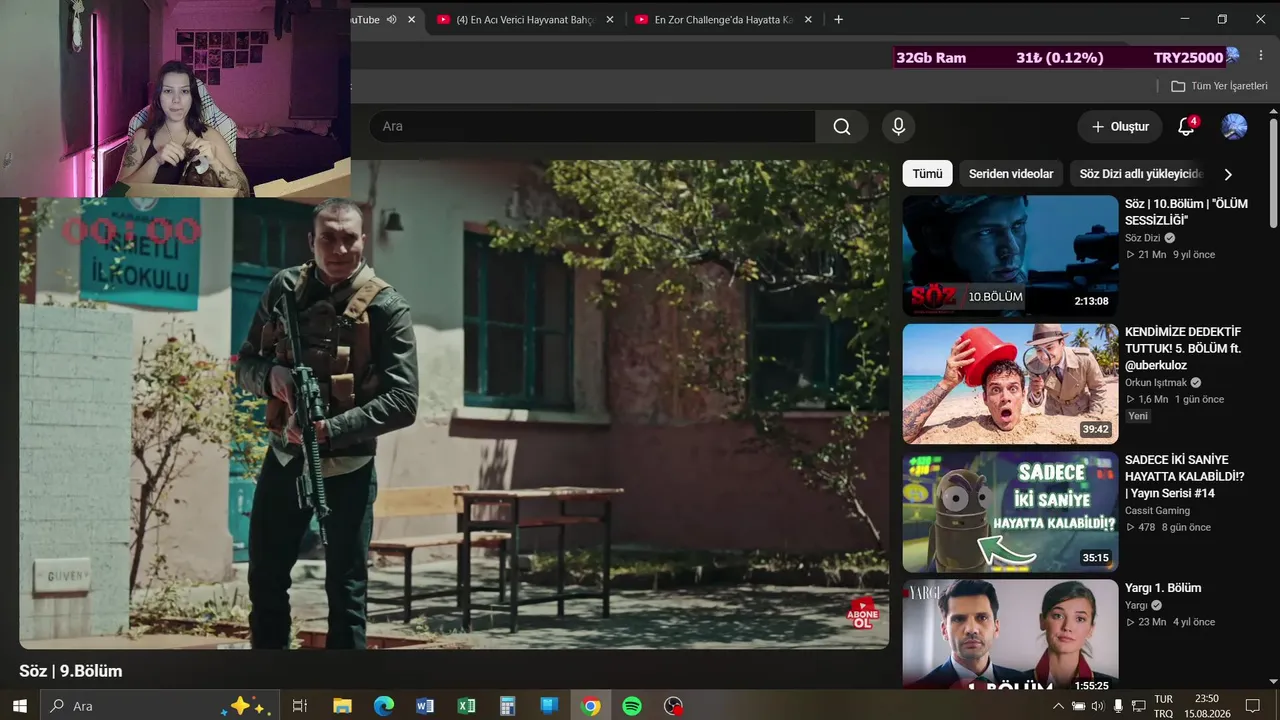The height and width of the screenshot is (720, 1280).
Task: Visit the 'Söz Dizi' channel link
Action: click(1143, 238)
